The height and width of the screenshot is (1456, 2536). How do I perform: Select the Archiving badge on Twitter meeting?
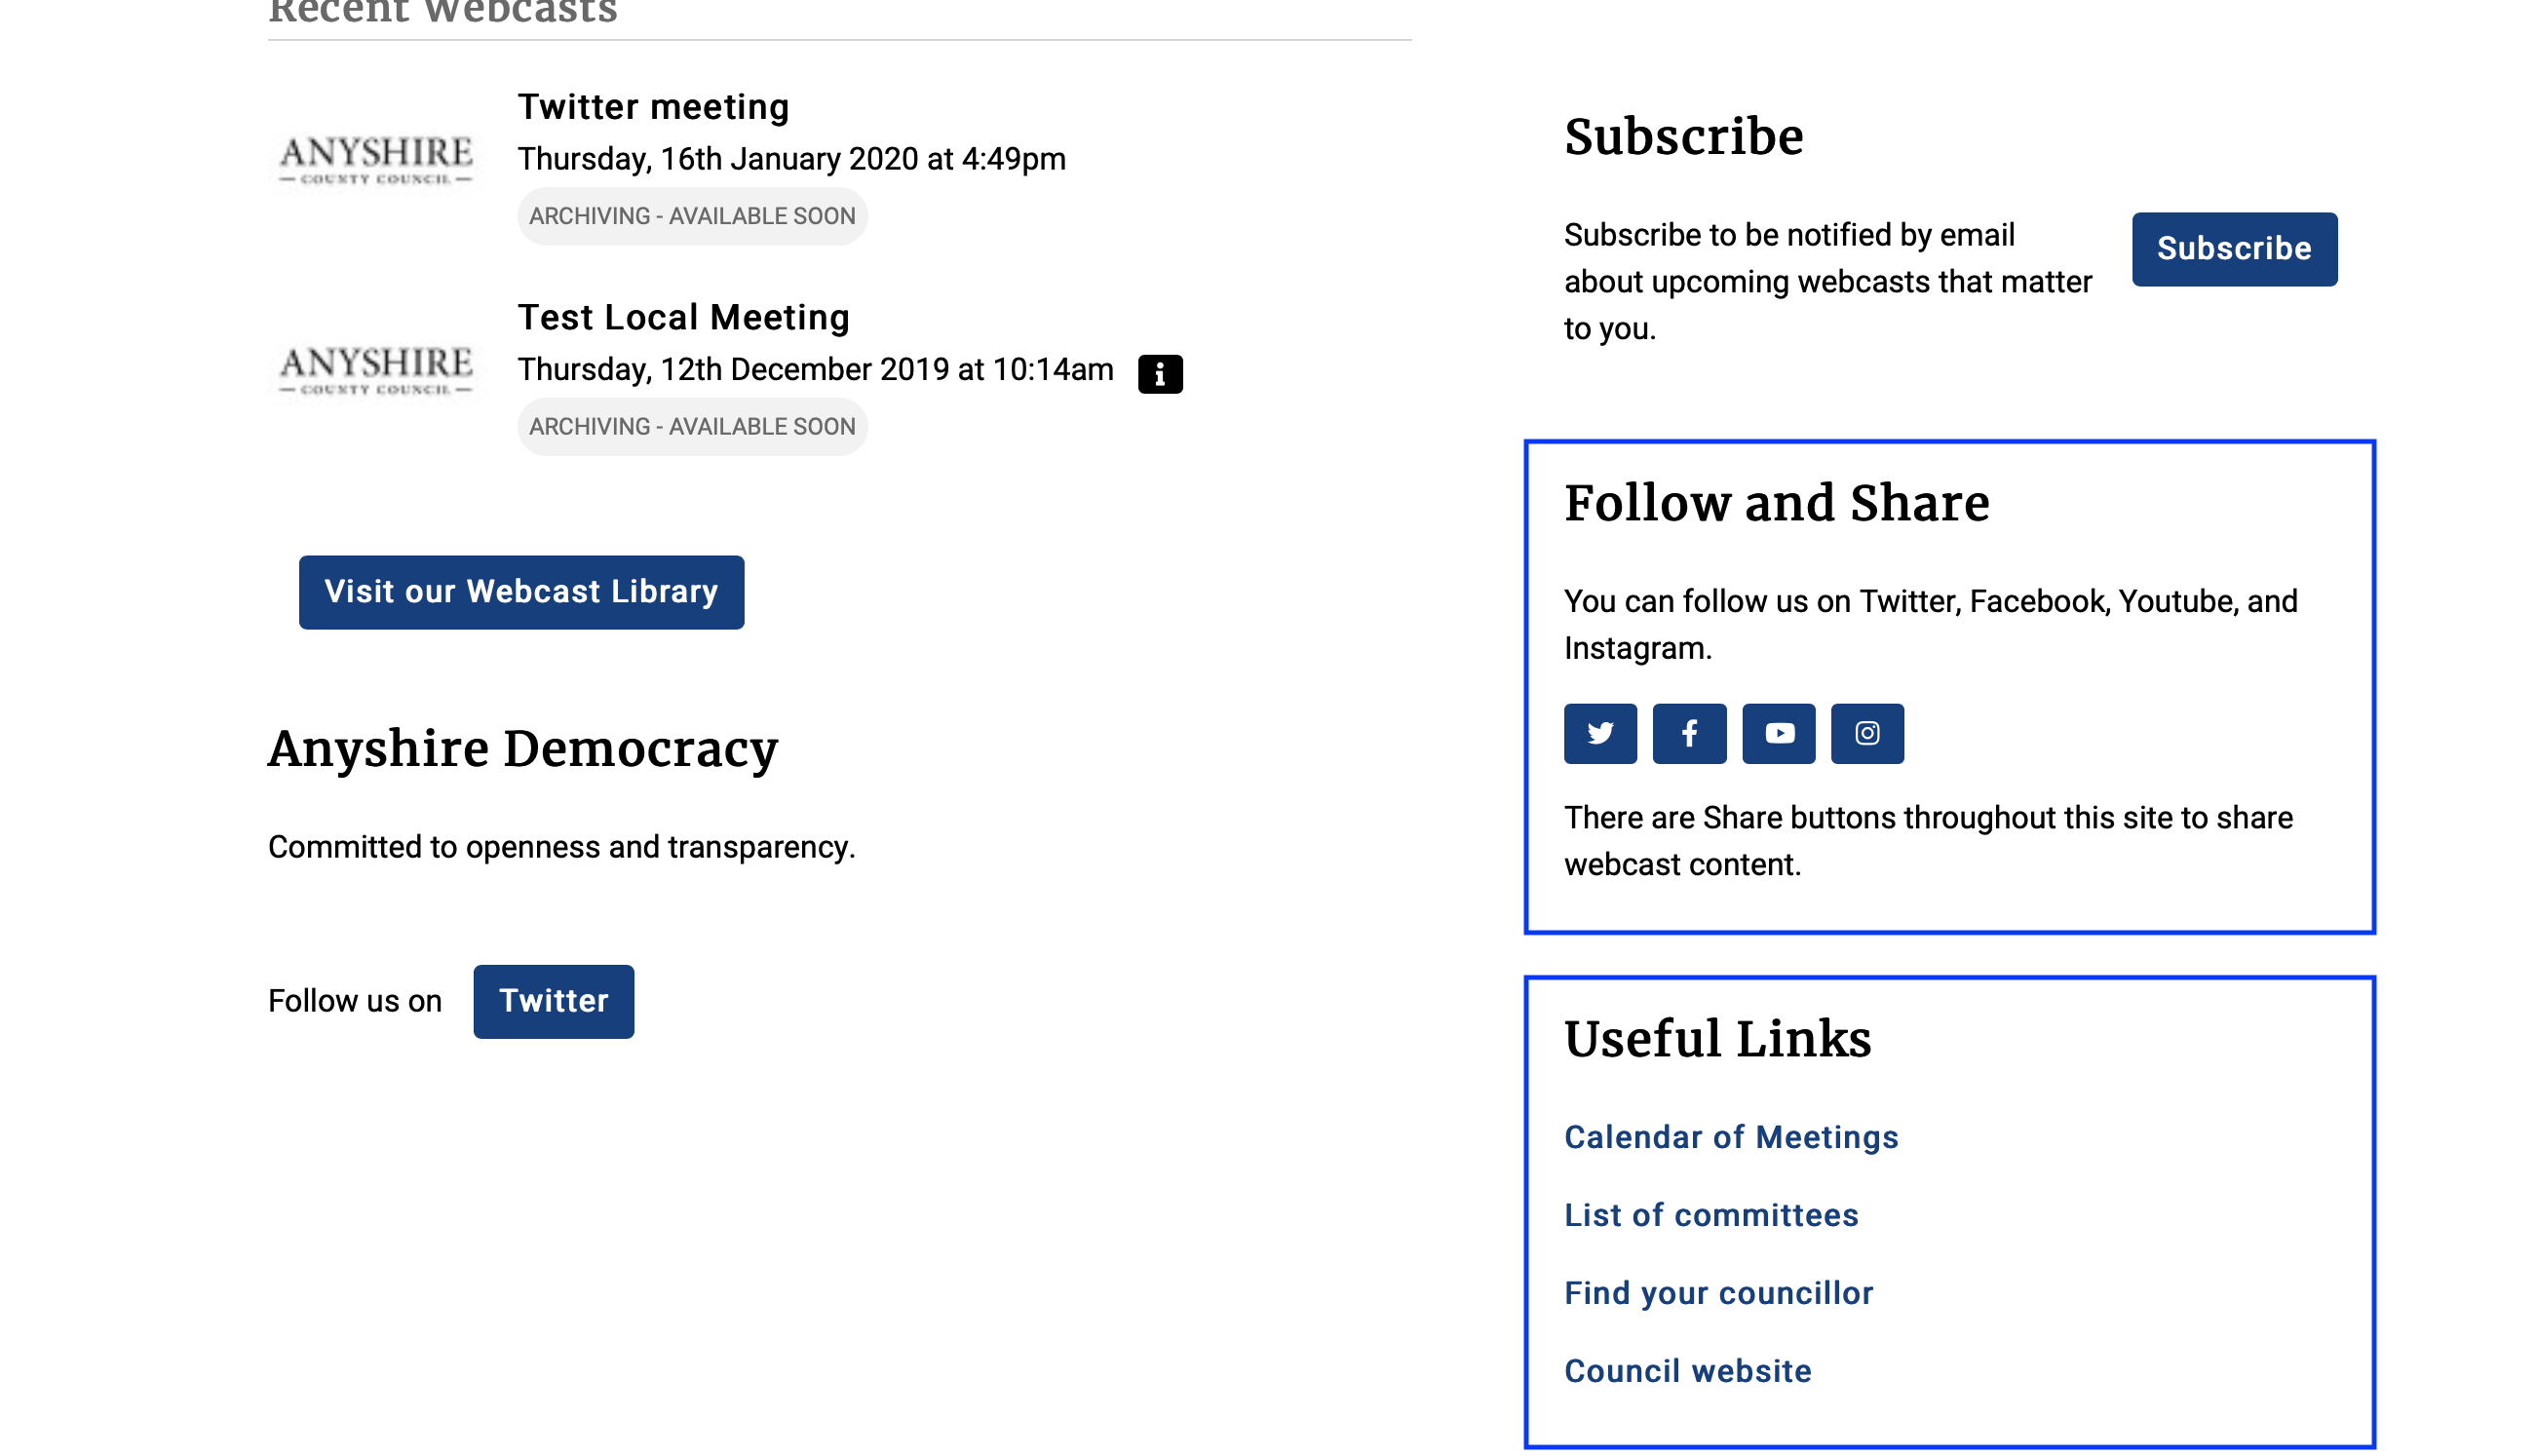point(691,216)
